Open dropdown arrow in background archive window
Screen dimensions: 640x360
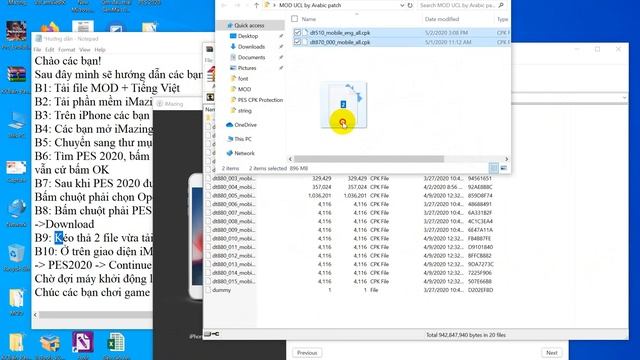(624, 98)
